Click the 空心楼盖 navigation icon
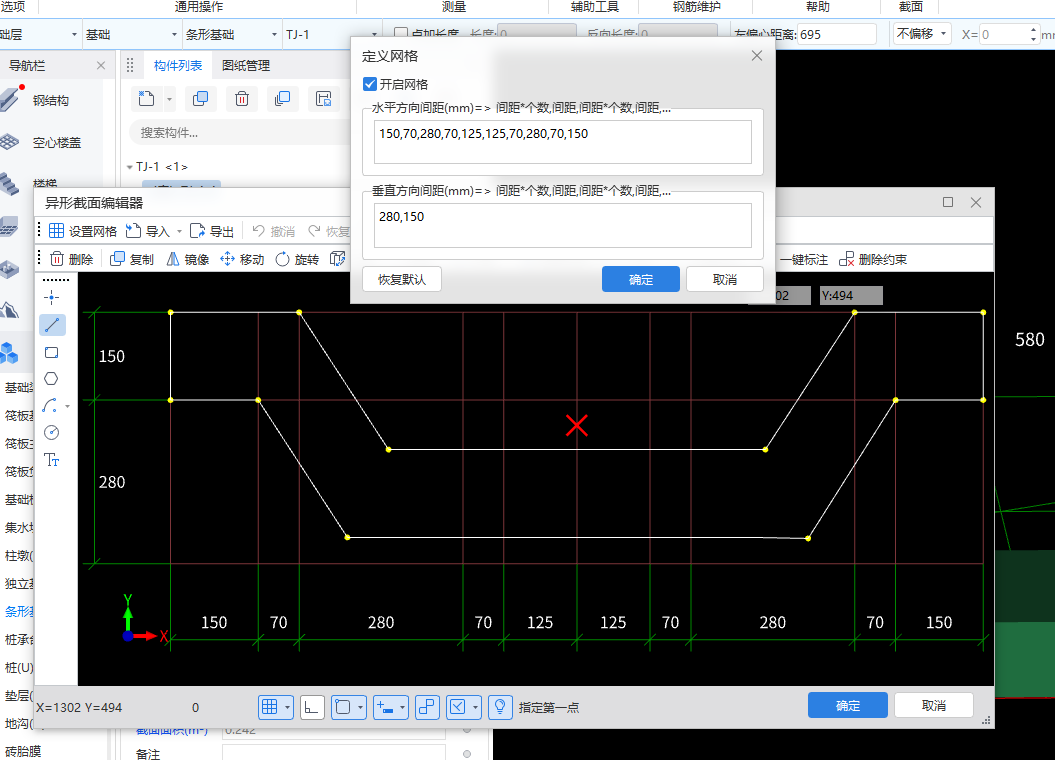Image resolution: width=1055 pixels, height=760 pixels. pyautogui.click(x=9, y=142)
